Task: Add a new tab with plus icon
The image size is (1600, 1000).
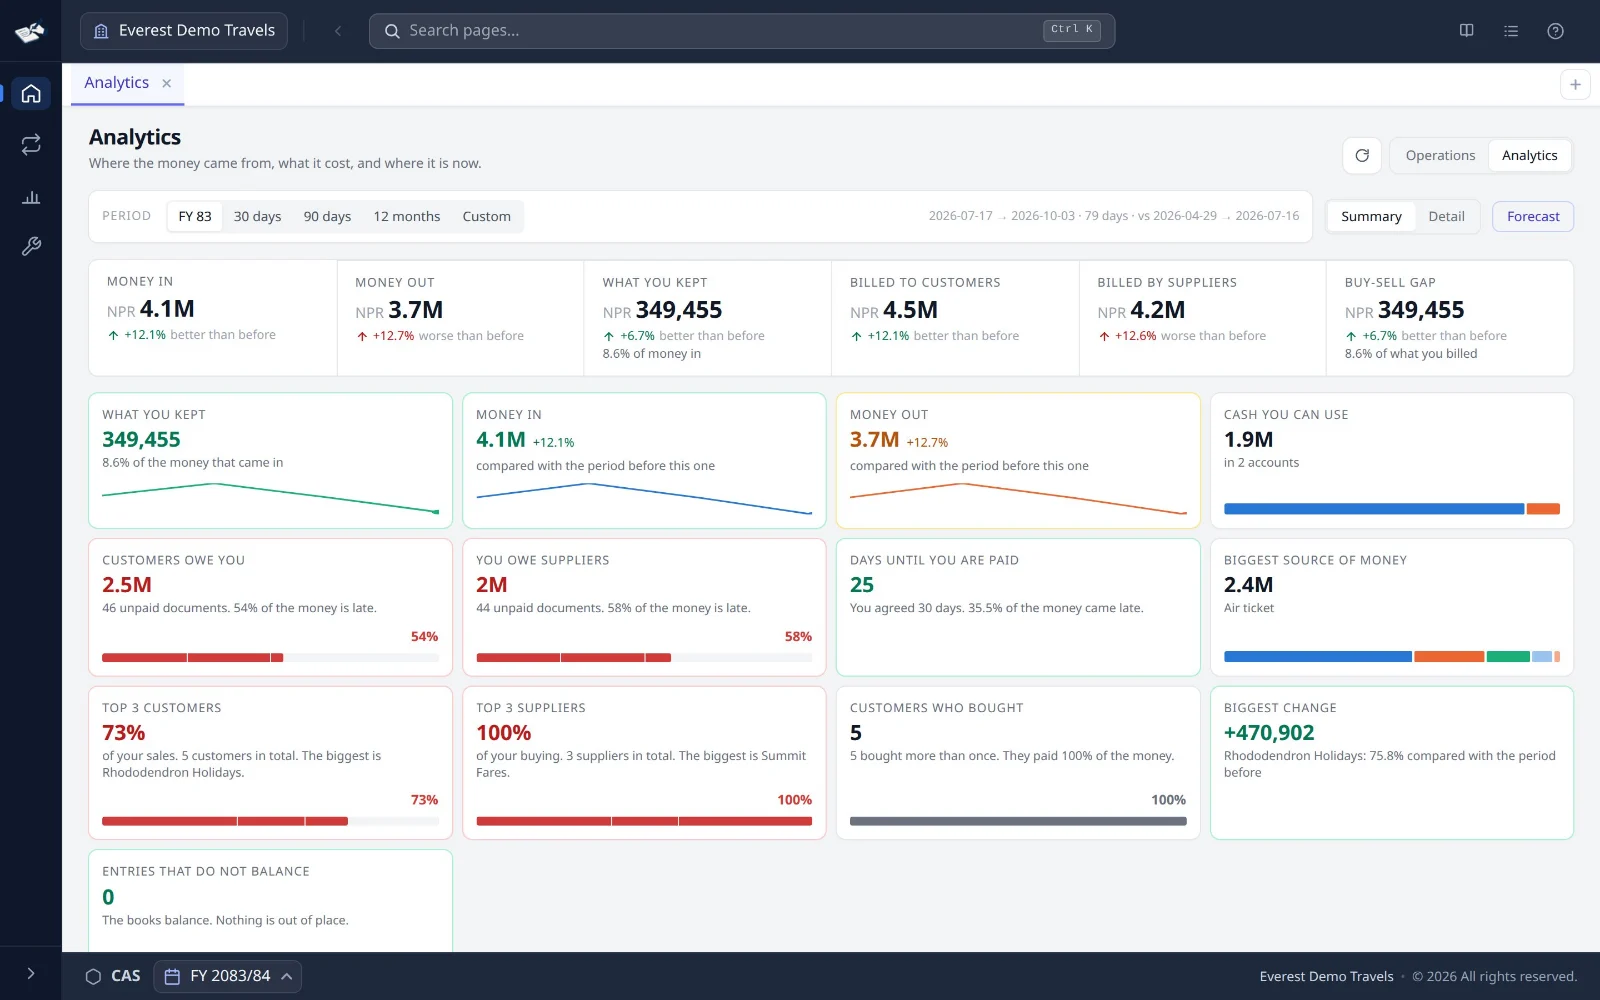Action: [x=1575, y=85]
